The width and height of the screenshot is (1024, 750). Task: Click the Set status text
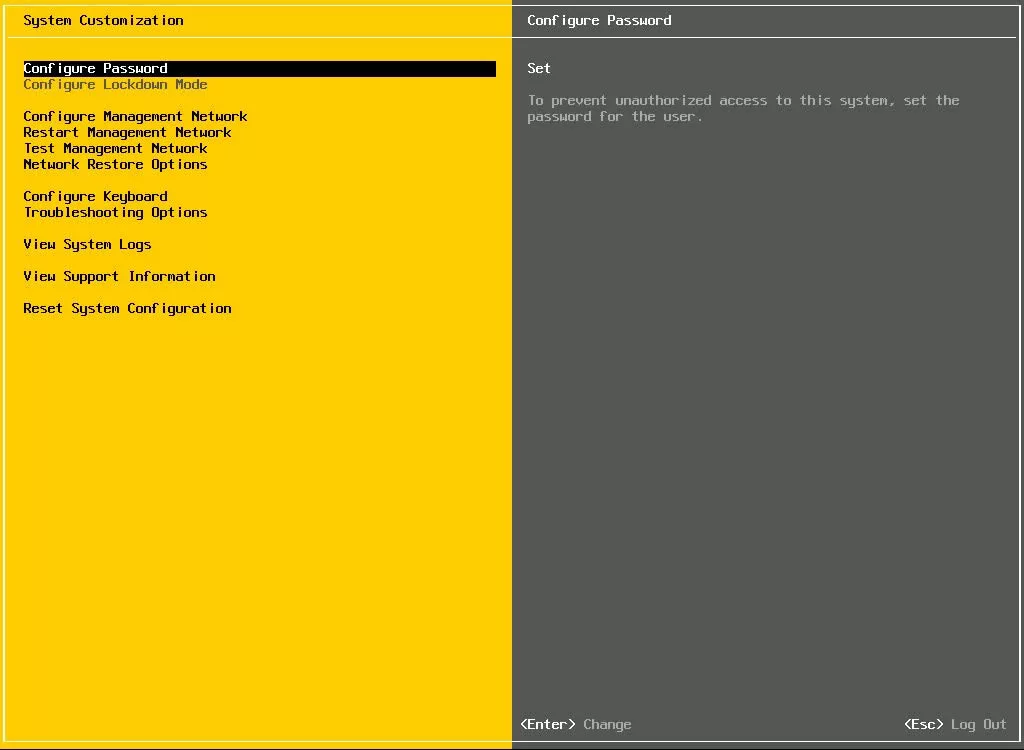[539, 69]
